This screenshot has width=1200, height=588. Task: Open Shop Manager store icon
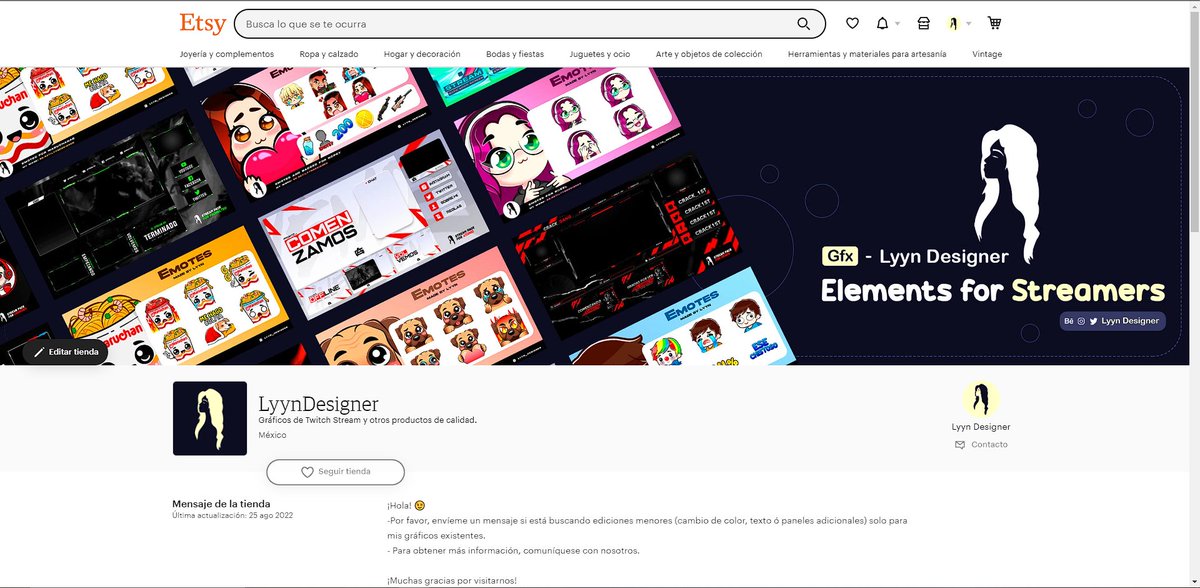[923, 23]
